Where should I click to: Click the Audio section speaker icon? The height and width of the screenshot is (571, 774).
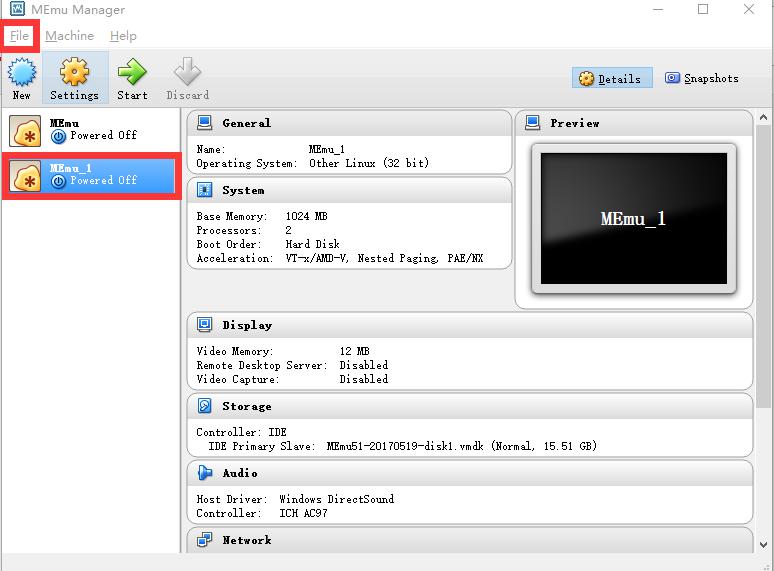click(205, 473)
